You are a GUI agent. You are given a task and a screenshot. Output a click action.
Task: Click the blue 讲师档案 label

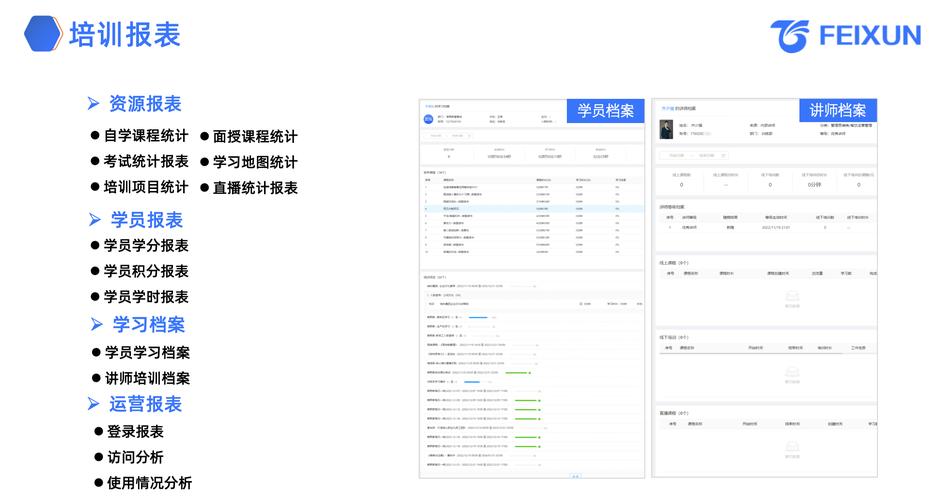838,111
